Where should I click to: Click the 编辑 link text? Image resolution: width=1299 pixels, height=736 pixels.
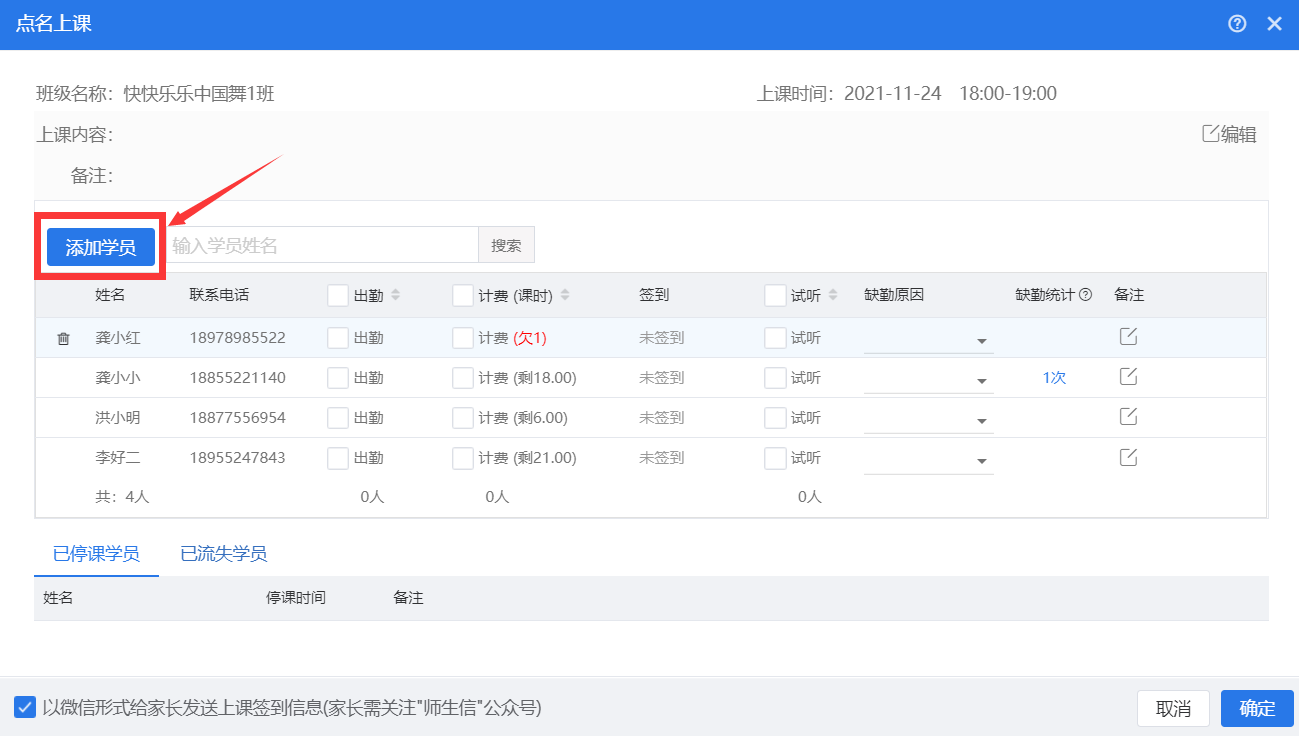tap(1238, 134)
